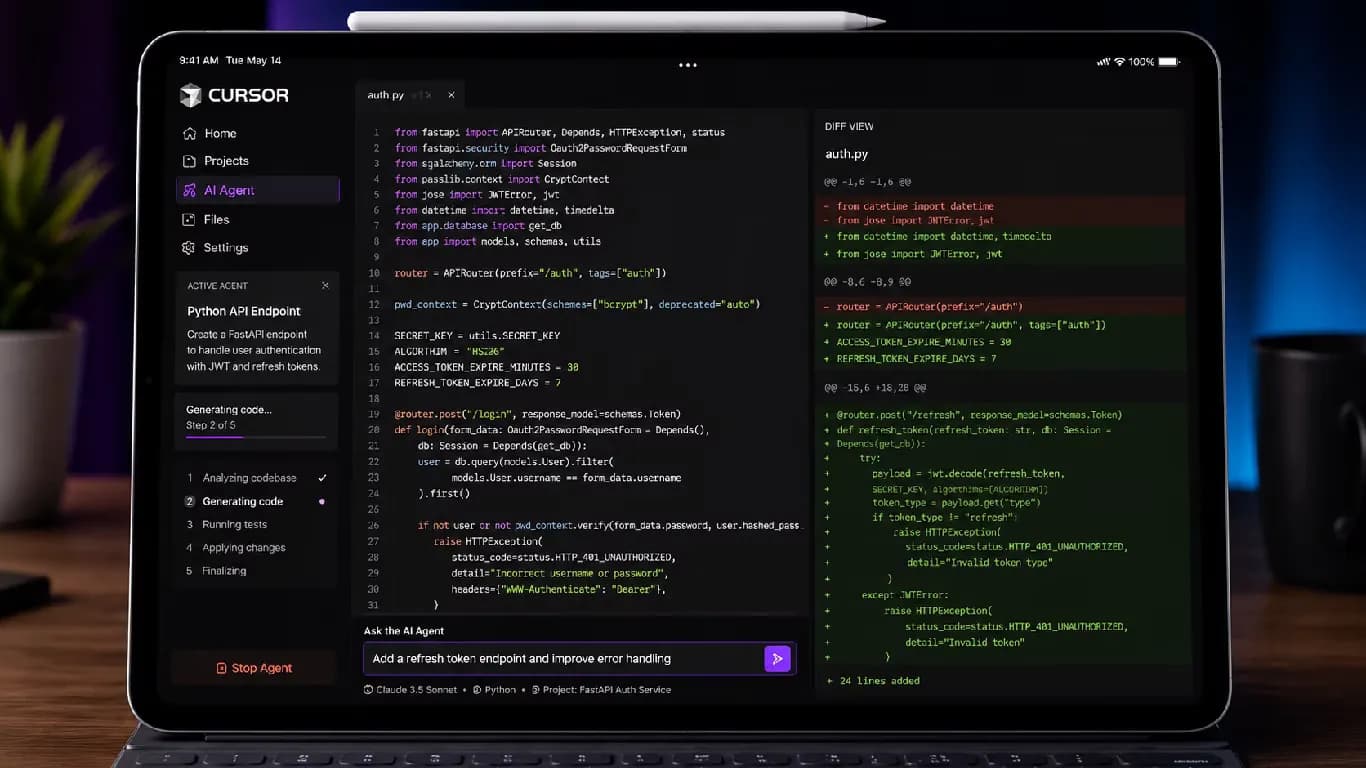The height and width of the screenshot is (768, 1366).
Task: Click the Projects folder icon
Action: (189, 161)
